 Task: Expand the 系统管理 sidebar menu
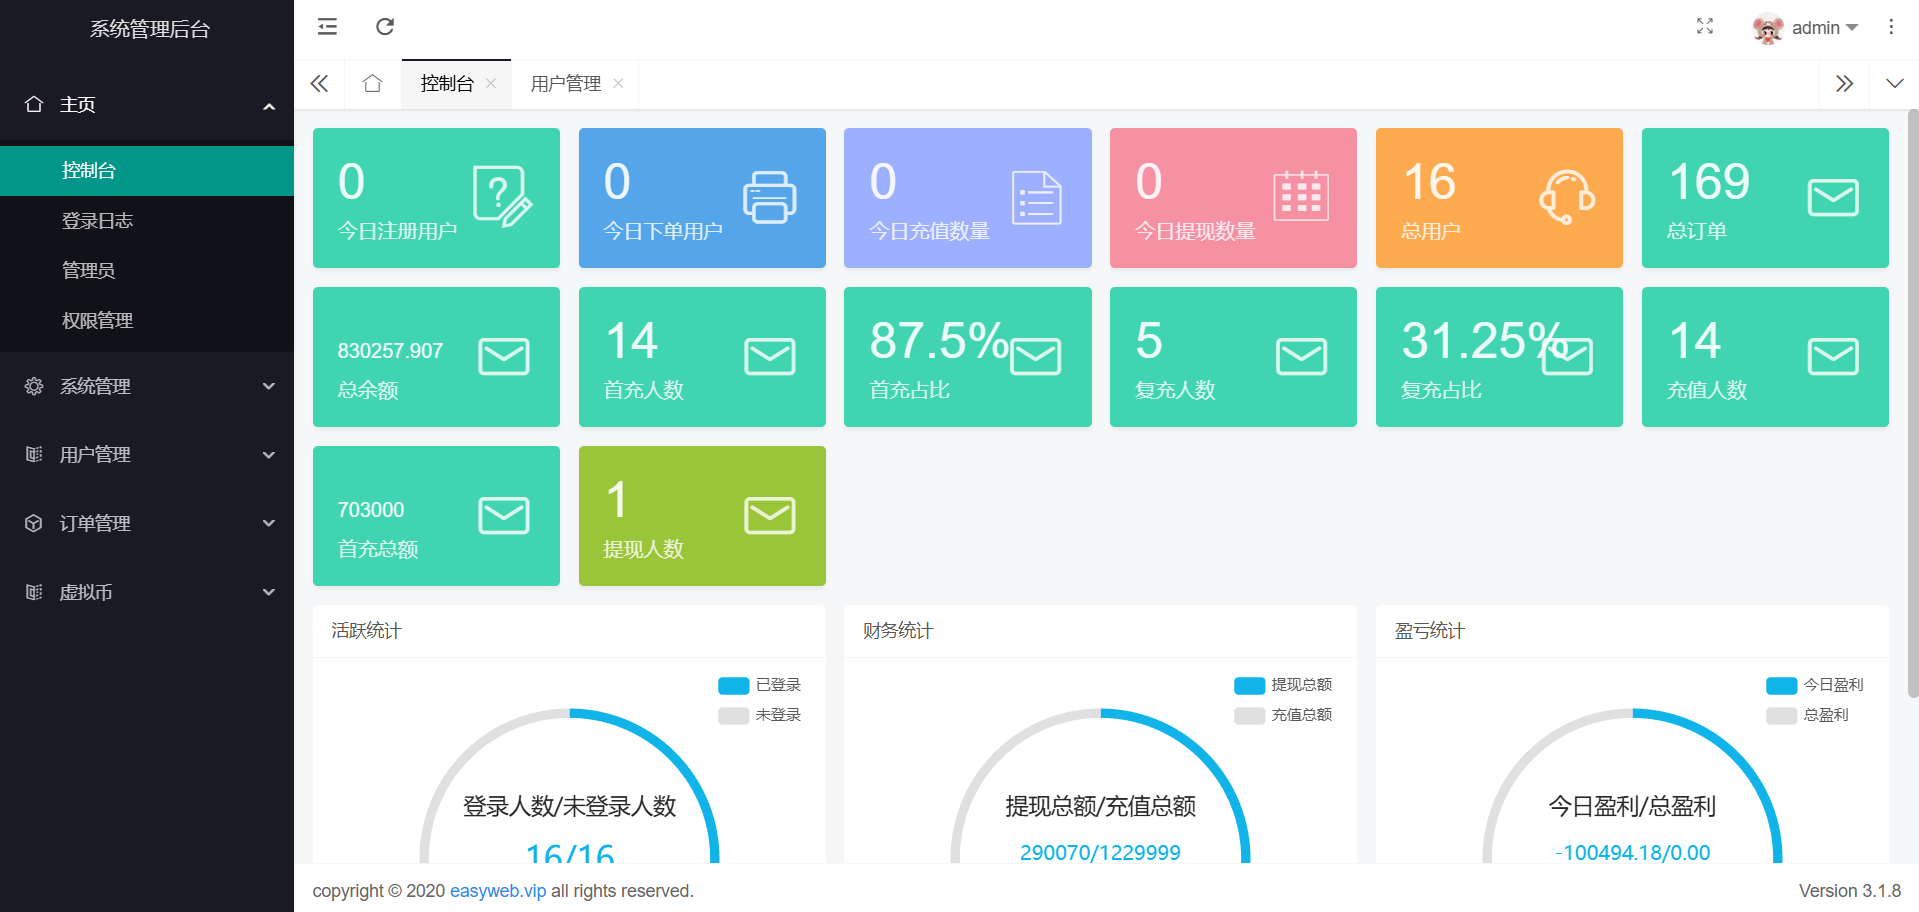pos(147,386)
